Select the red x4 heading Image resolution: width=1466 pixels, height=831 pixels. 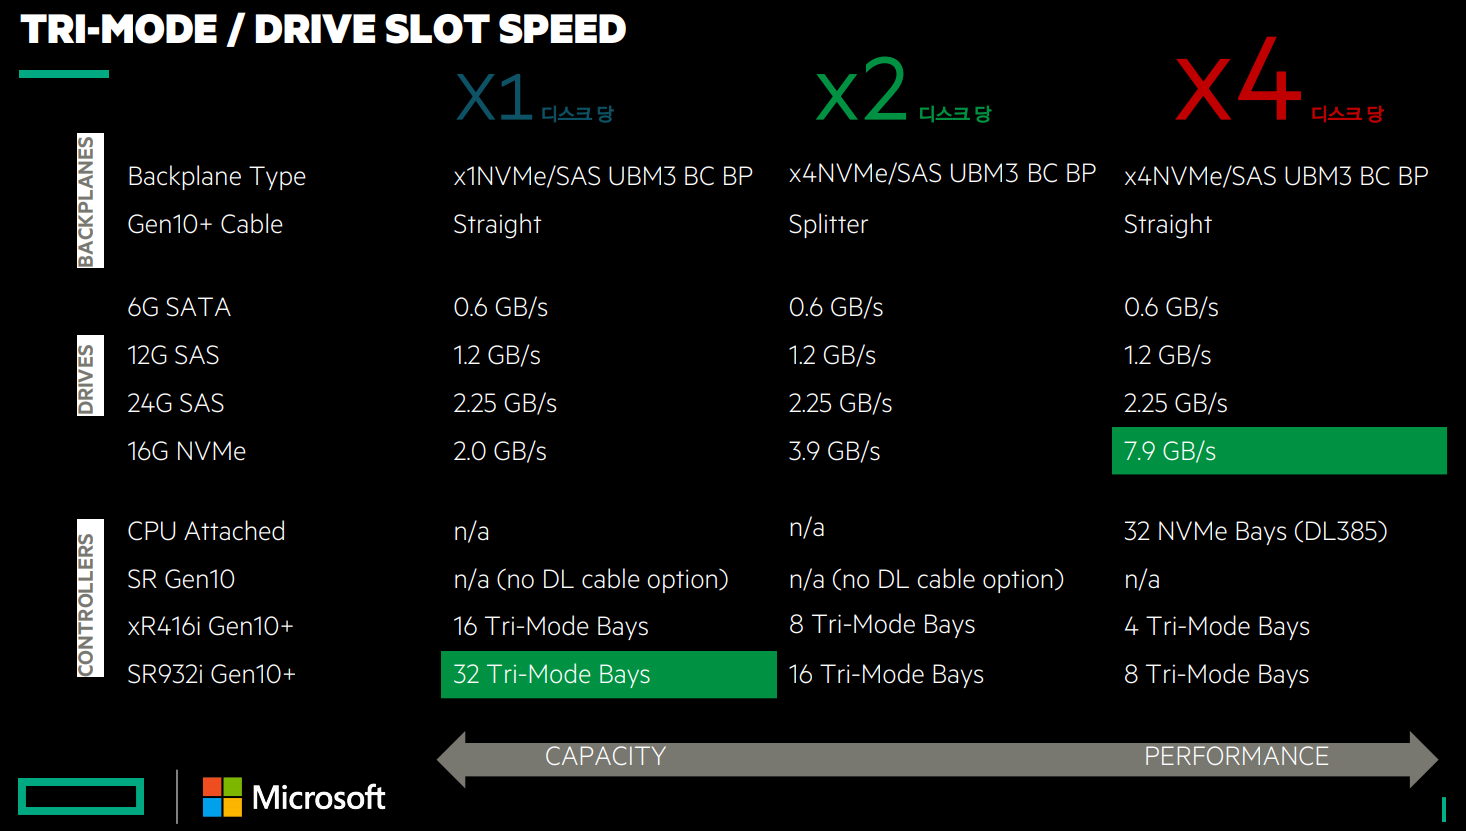click(1238, 82)
